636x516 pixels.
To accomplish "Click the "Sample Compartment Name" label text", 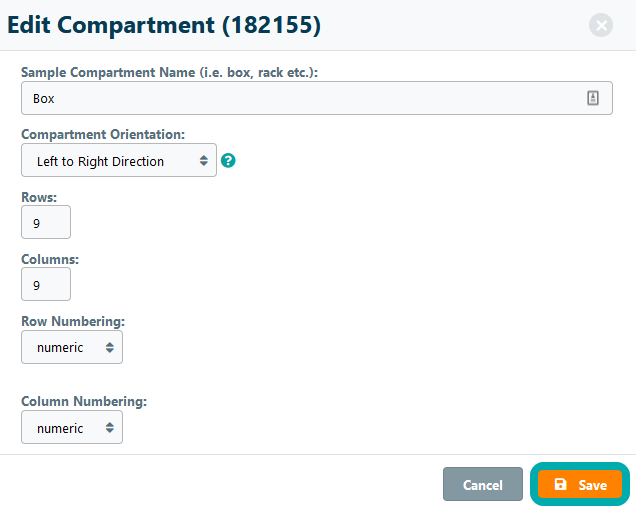I will [x=112, y=72].
